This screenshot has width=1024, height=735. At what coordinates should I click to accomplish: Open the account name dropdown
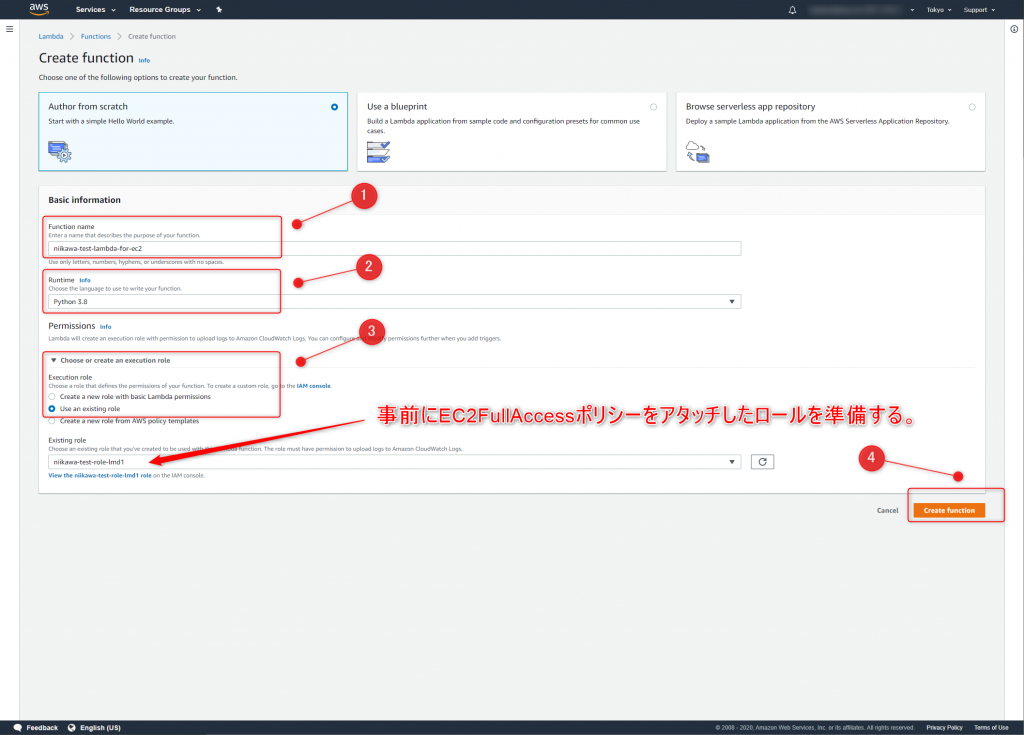[861, 10]
